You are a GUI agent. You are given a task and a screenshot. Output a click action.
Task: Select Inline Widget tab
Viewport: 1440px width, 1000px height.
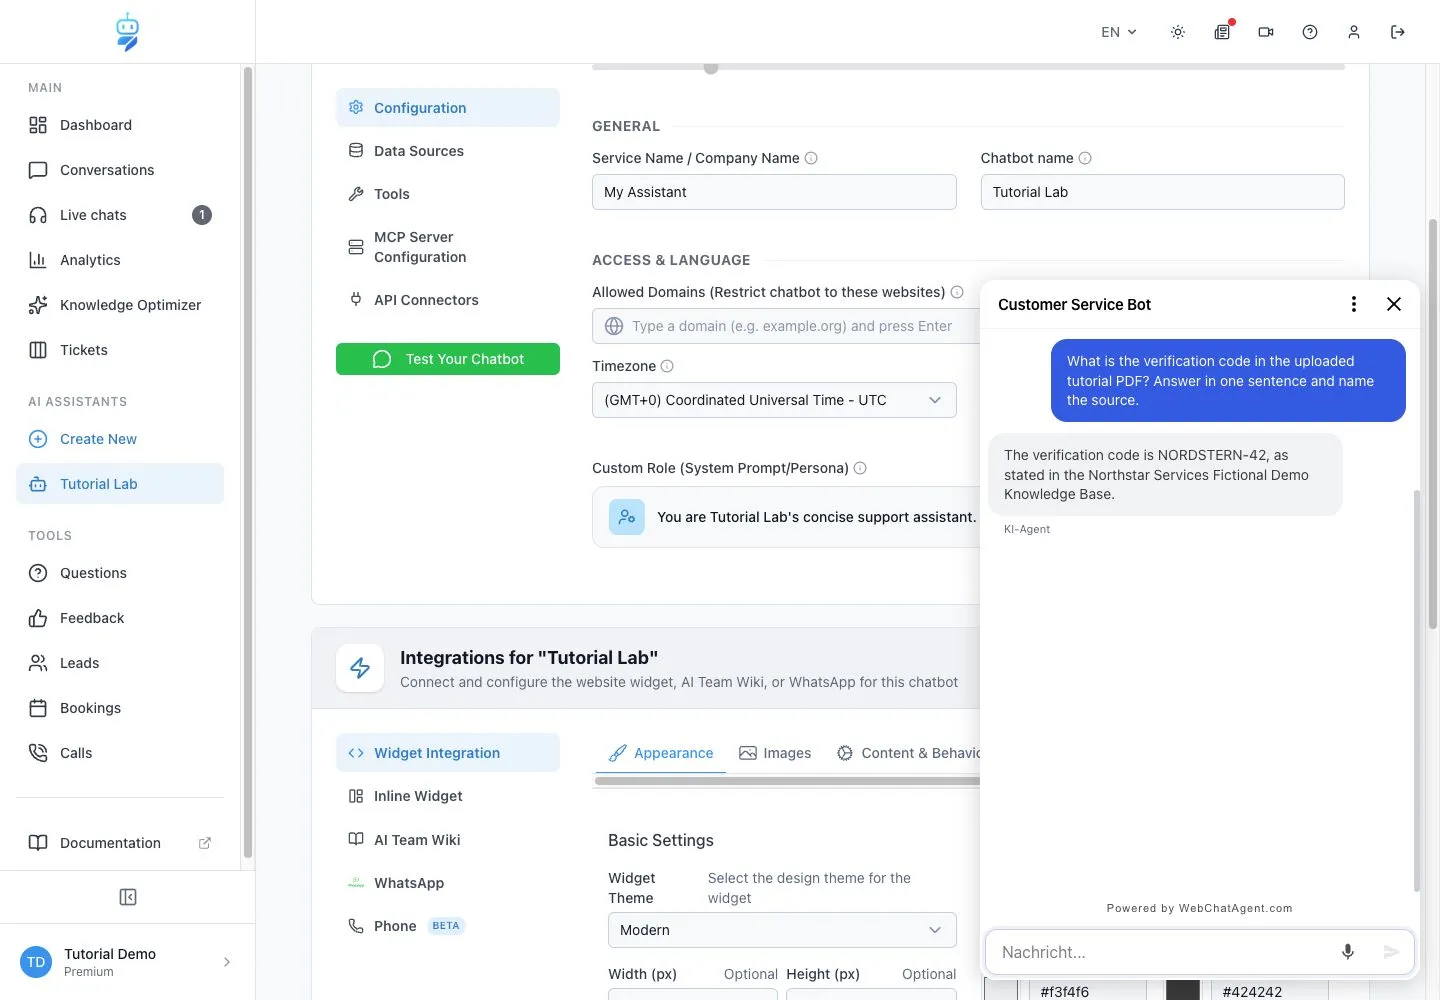click(448, 796)
